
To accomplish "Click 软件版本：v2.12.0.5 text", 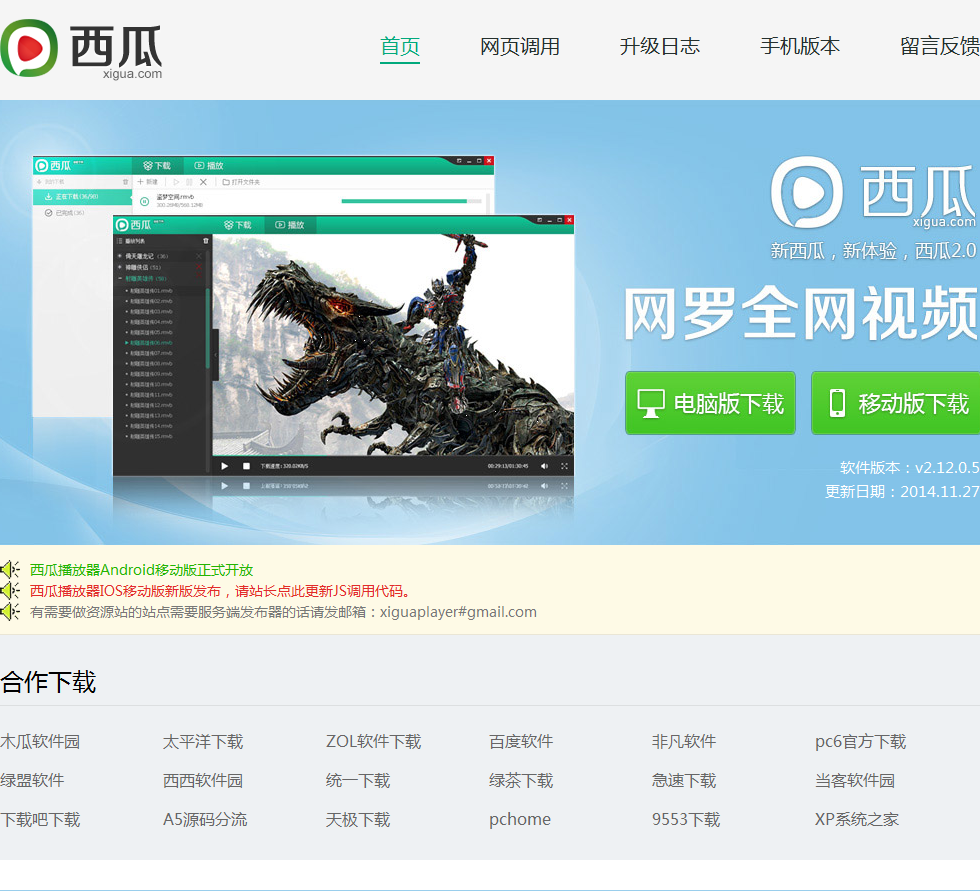I will pos(909,467).
